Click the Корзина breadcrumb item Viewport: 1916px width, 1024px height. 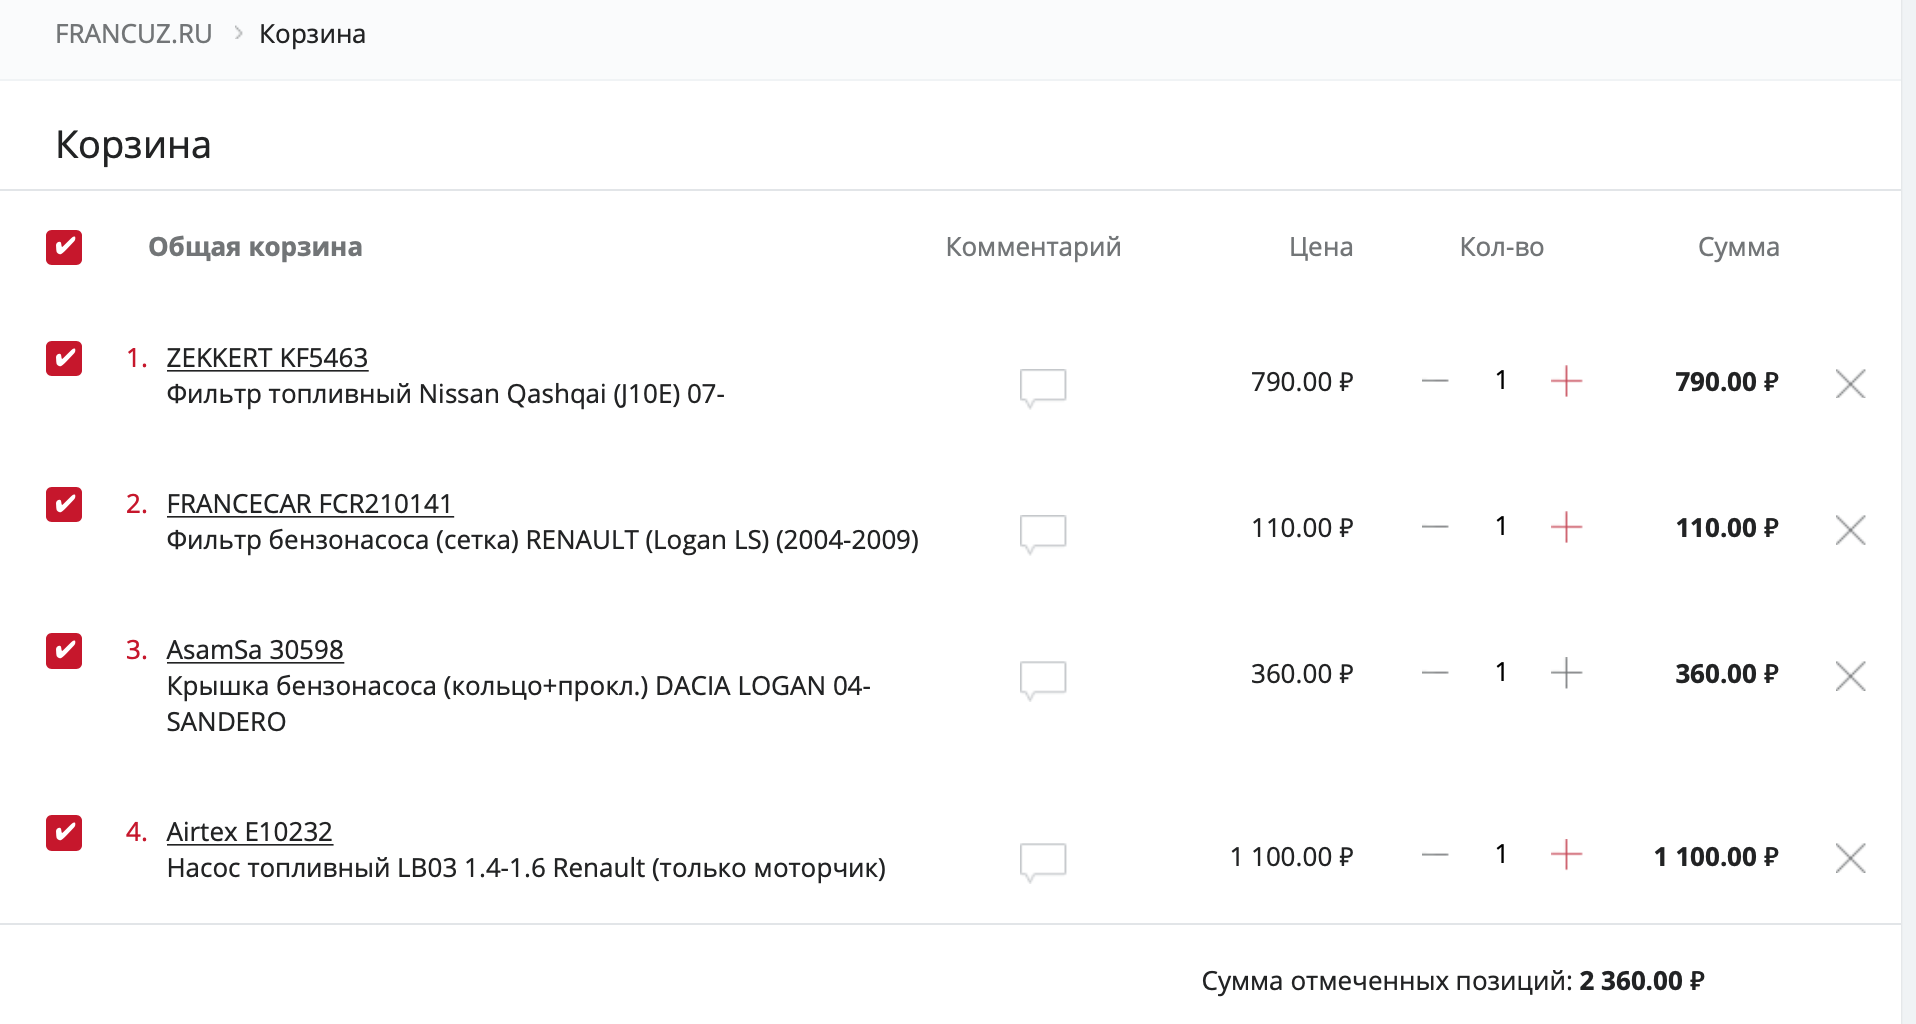pos(312,34)
